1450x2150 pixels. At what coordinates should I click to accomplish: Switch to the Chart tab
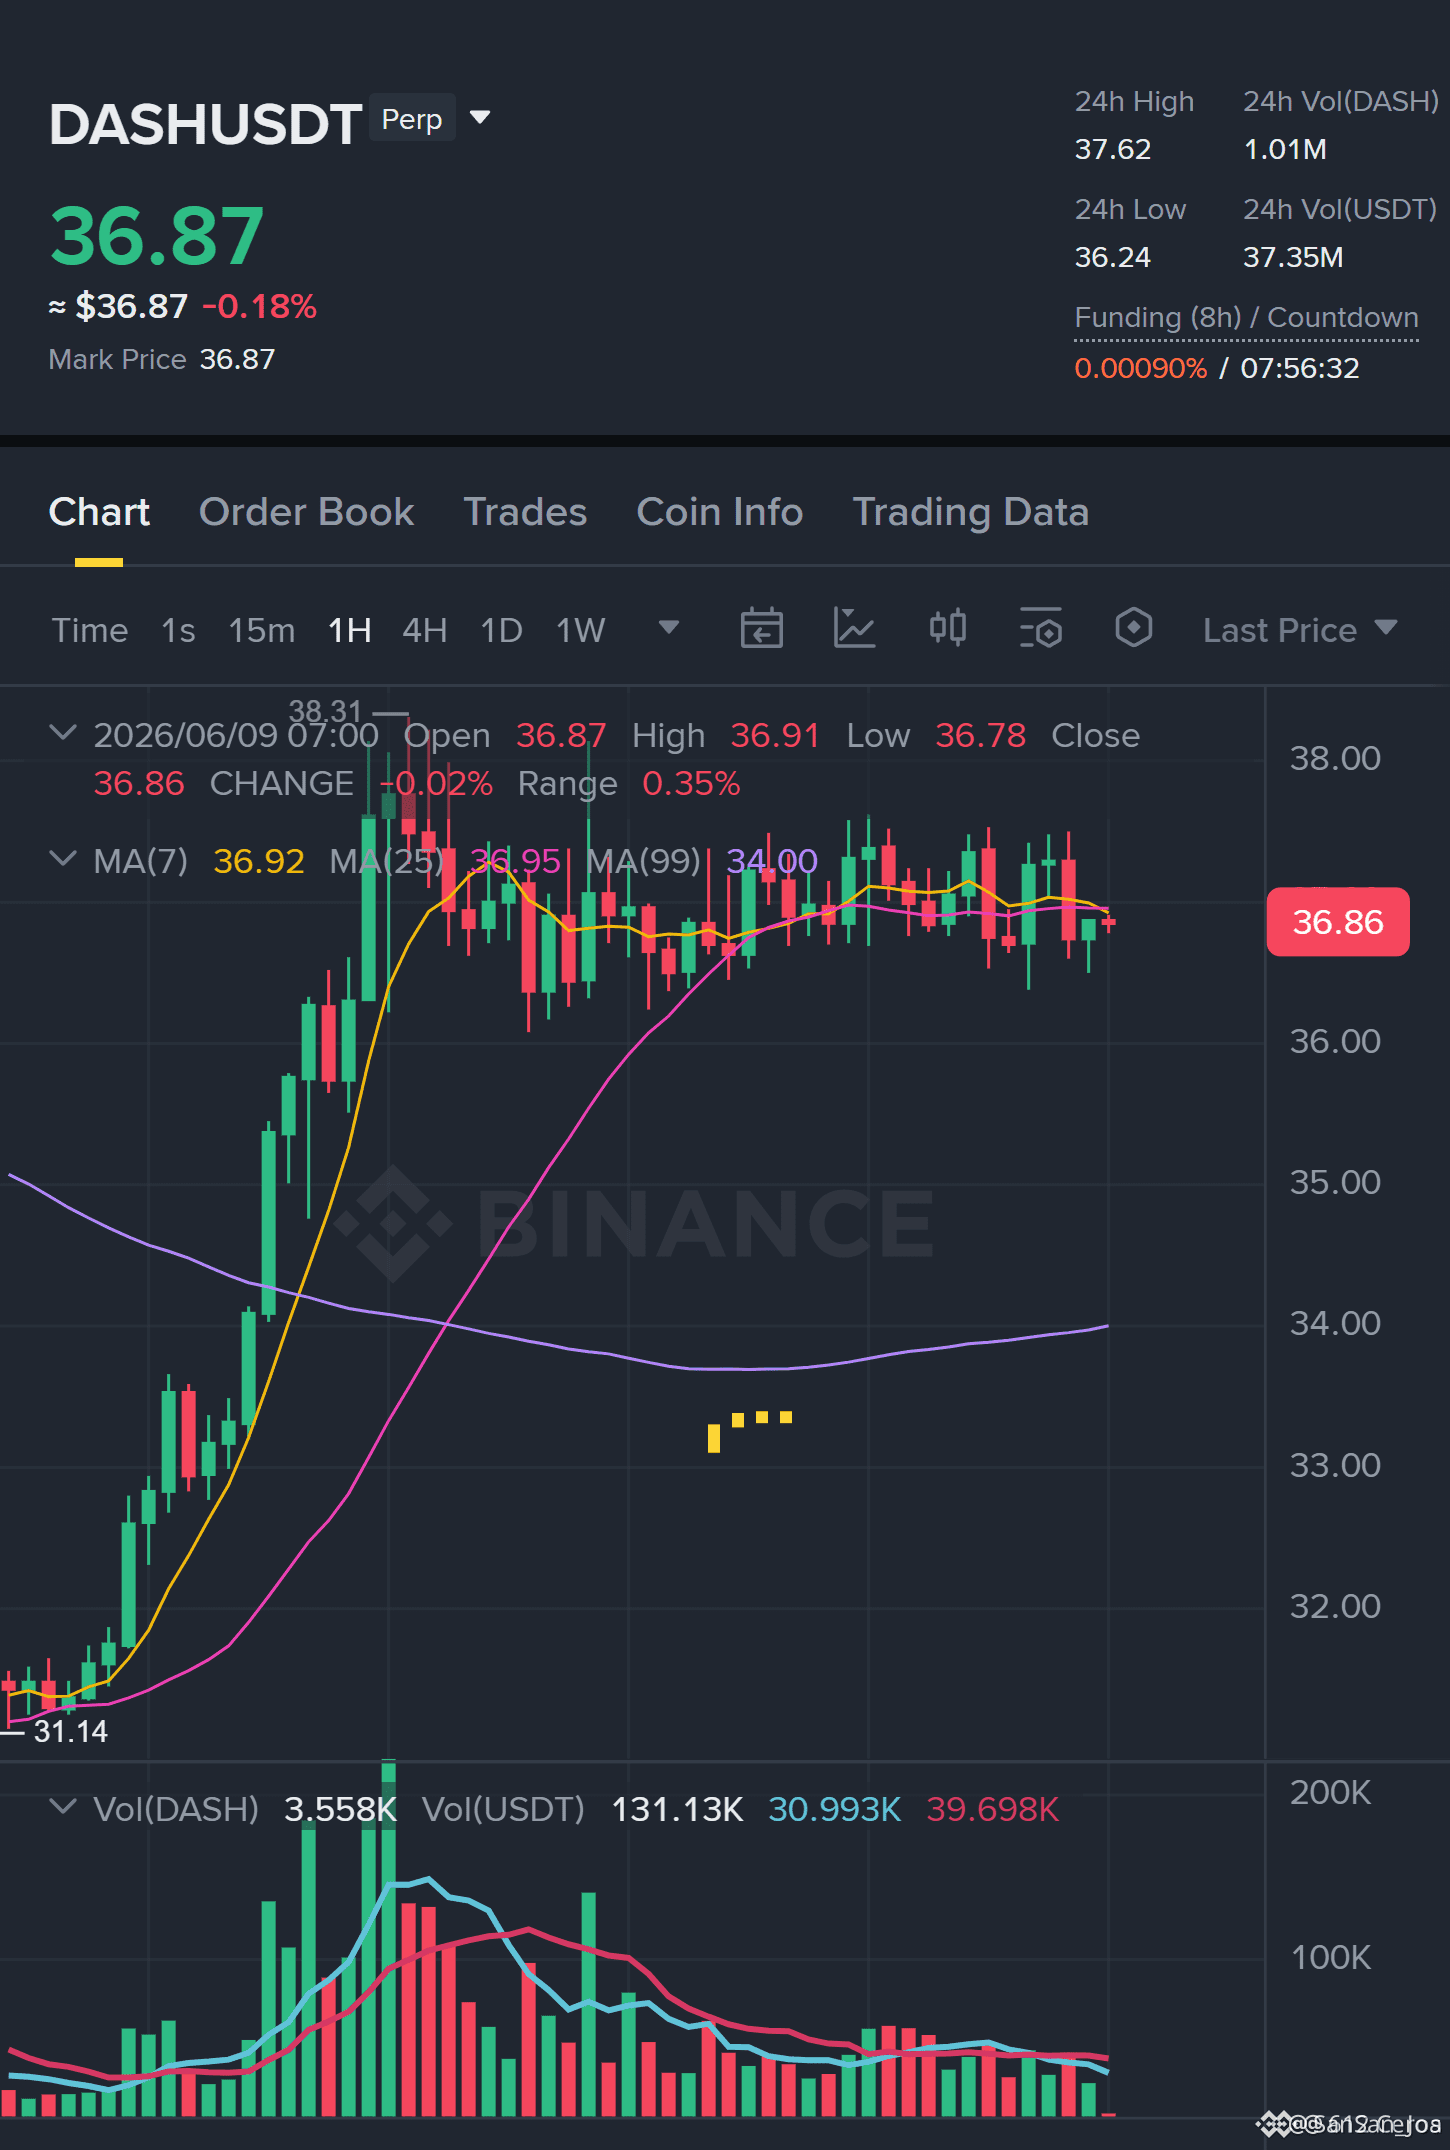click(99, 512)
